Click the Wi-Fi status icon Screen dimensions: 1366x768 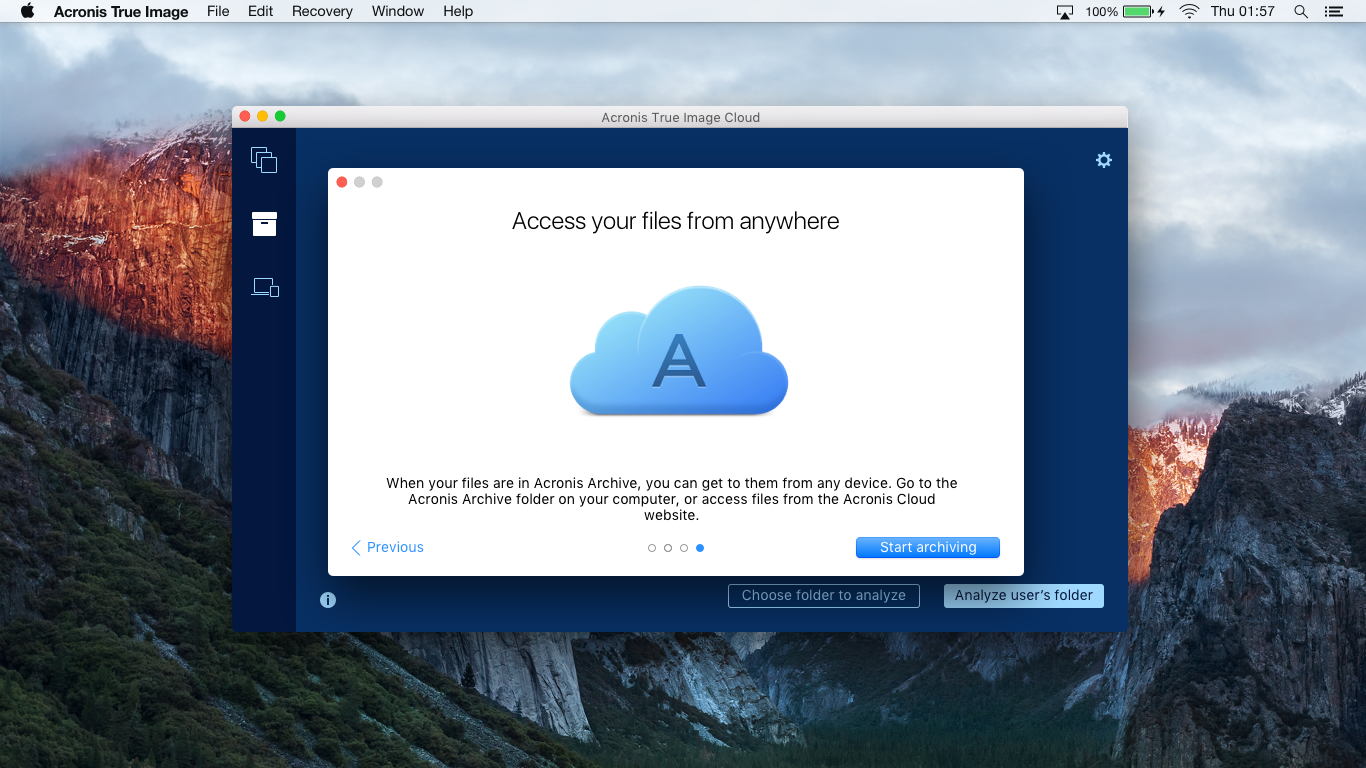click(x=1189, y=11)
